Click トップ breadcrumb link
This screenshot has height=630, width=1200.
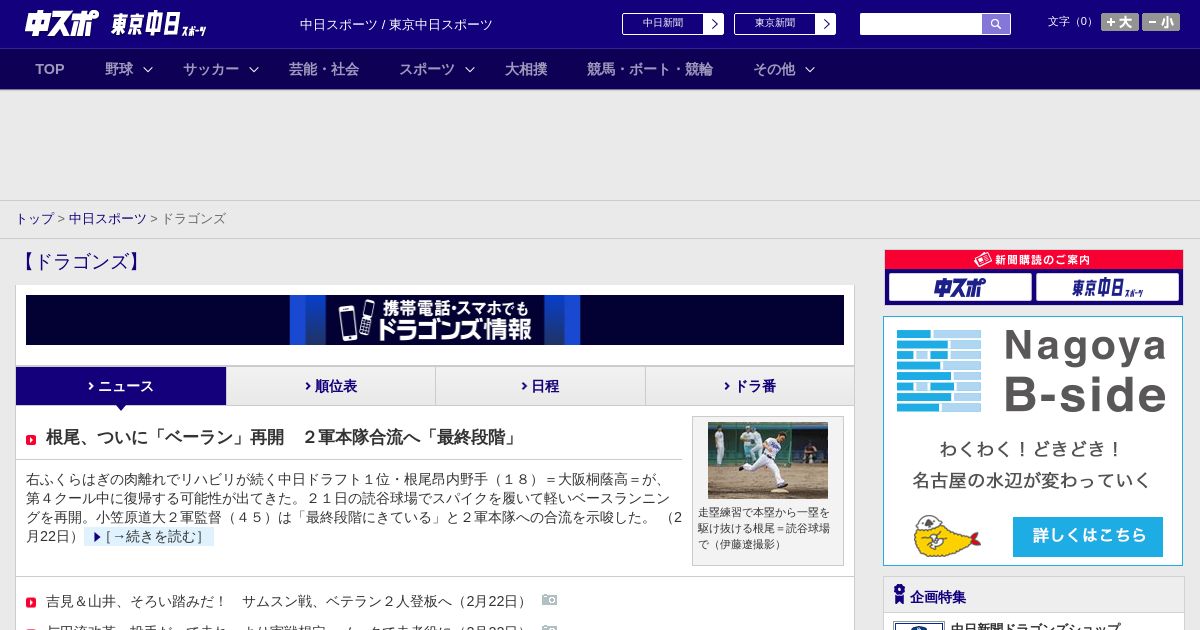coord(34,218)
